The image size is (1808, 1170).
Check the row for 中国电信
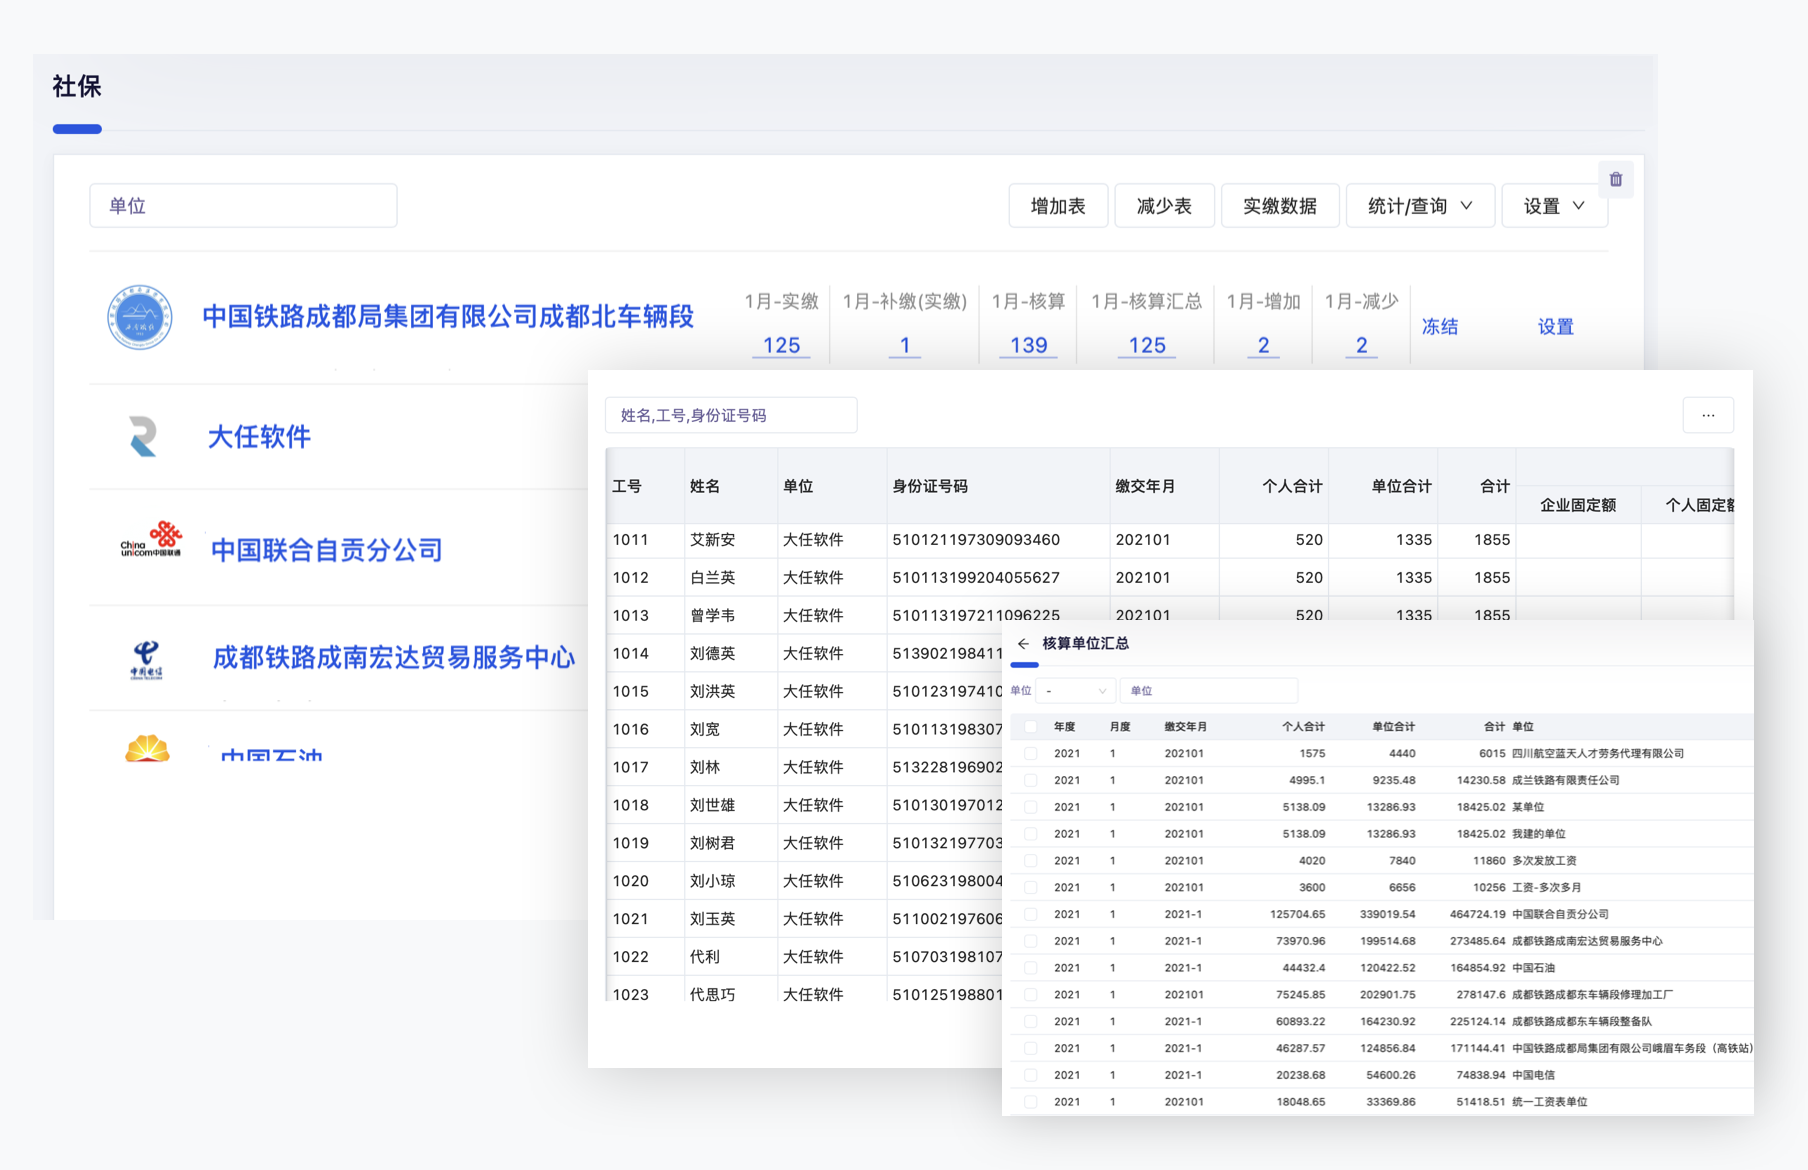[1030, 1076]
